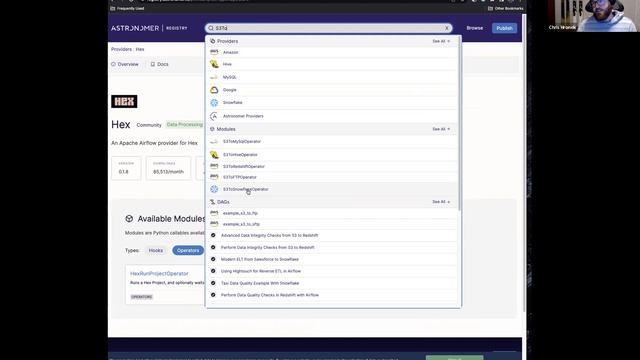Click icon beside Using Hightouch for Reverse ETL

[x=213, y=271]
